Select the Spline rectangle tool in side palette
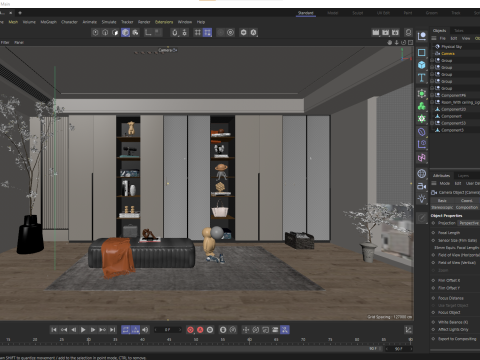Image resolution: width=480 pixels, height=360 pixels. [422, 52]
